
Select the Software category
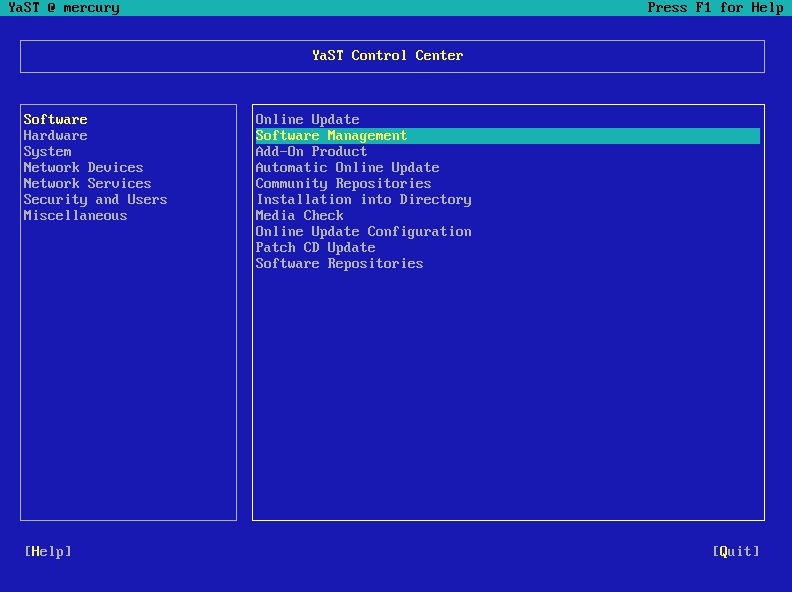point(56,120)
